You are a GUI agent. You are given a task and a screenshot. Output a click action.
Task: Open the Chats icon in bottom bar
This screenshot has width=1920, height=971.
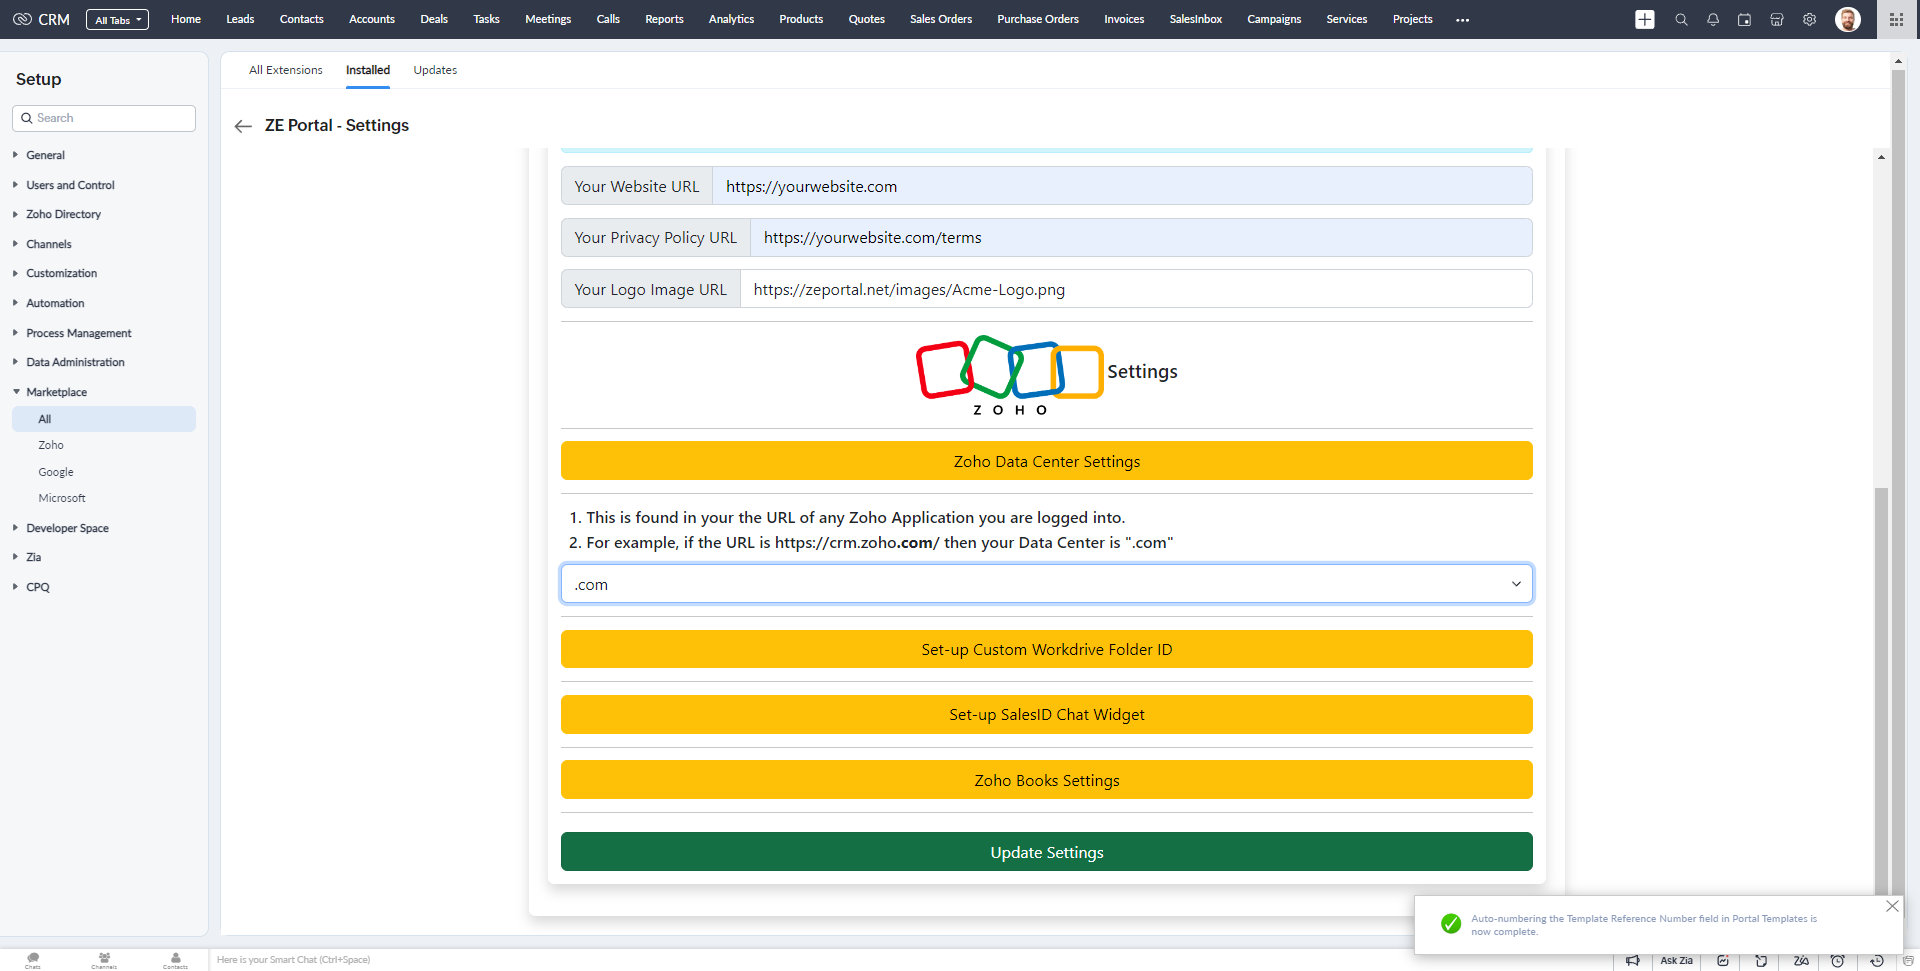tap(33, 960)
